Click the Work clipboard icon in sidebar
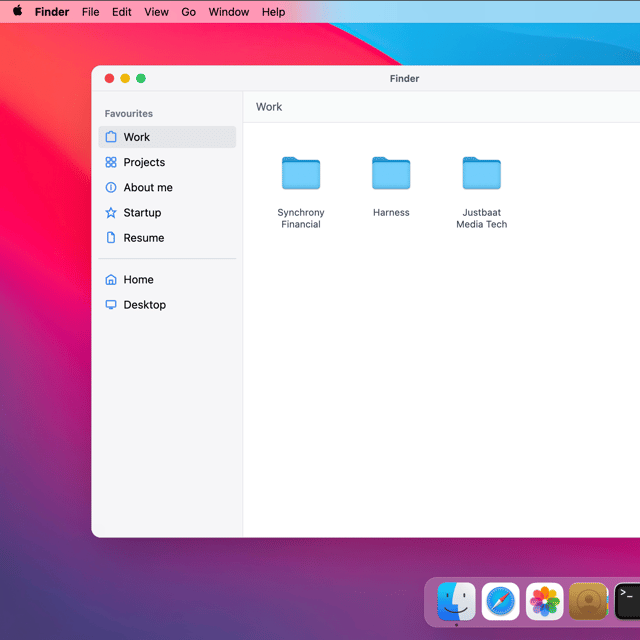640x640 pixels. [111, 137]
